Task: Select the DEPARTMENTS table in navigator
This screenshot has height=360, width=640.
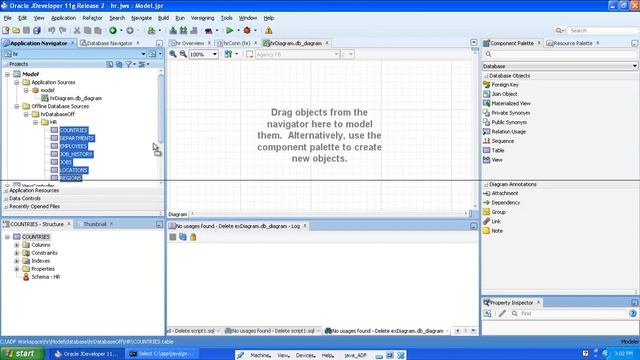Action: coord(77,138)
